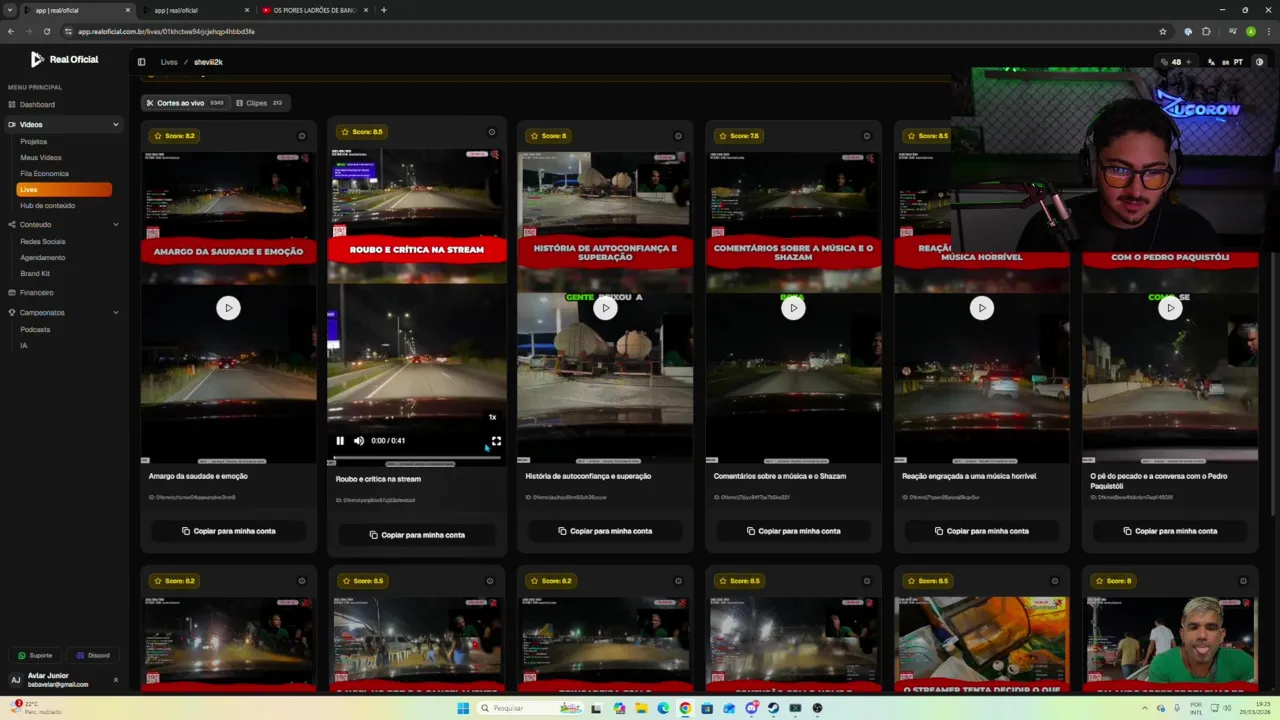This screenshot has width=1280, height=720.
Task: Open options circle on Amargo da saudade card
Action: pyautogui.click(x=302, y=136)
